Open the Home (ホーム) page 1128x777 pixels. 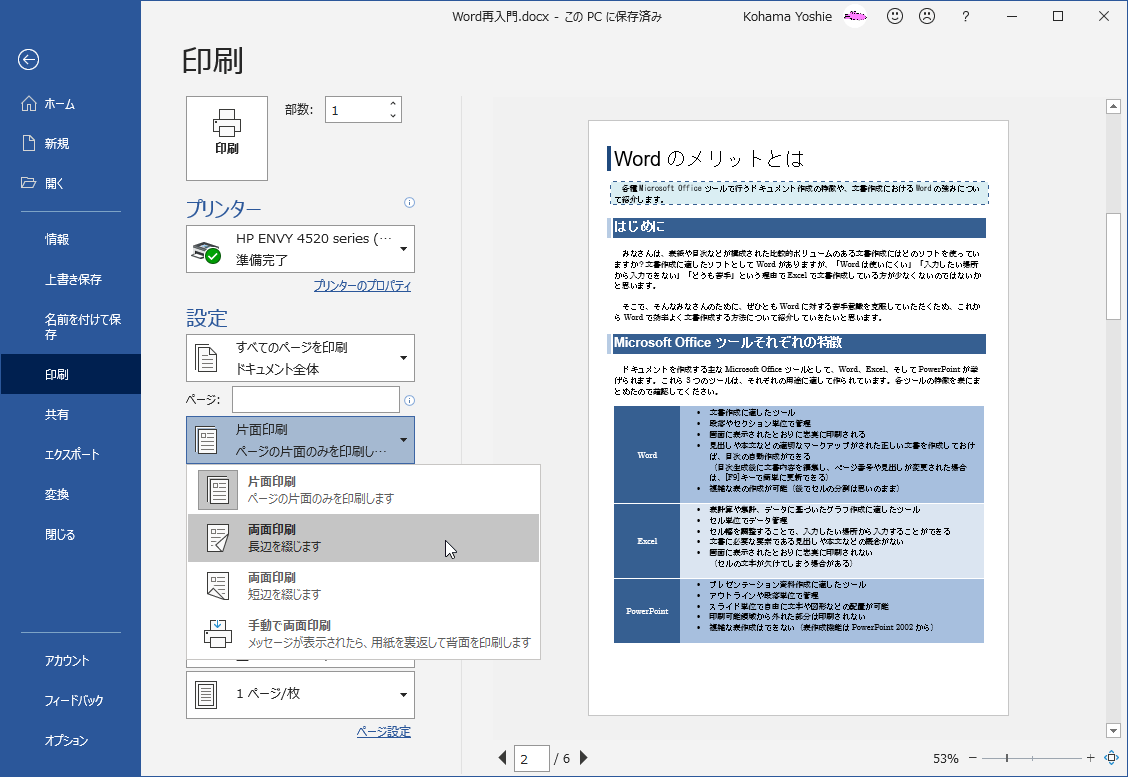pyautogui.click(x=70, y=104)
